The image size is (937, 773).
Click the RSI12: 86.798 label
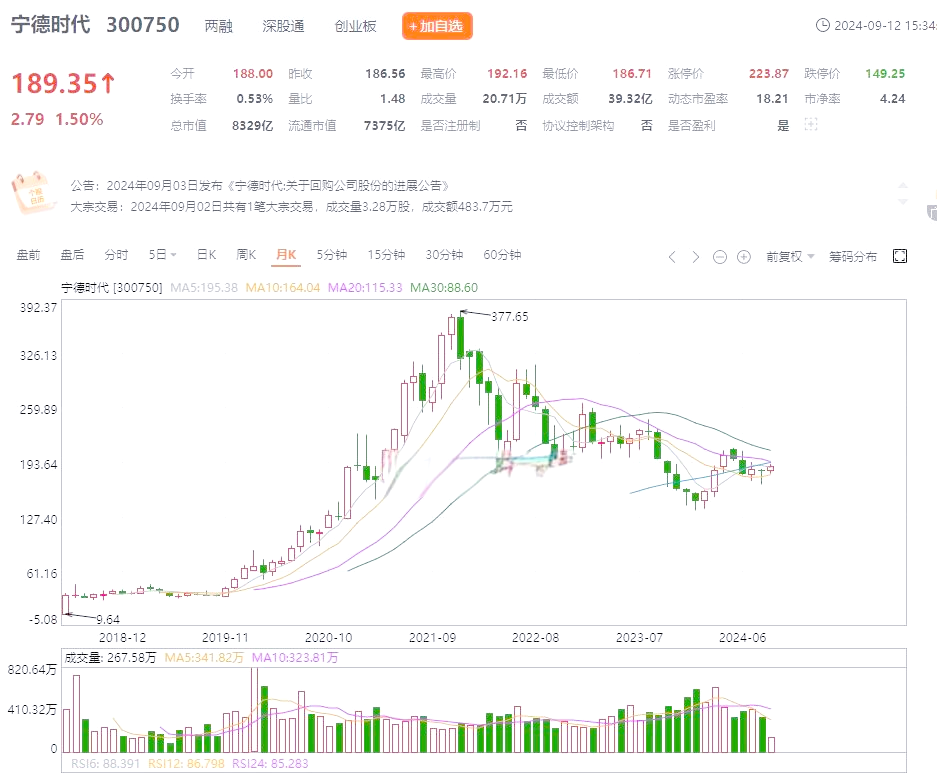186,763
